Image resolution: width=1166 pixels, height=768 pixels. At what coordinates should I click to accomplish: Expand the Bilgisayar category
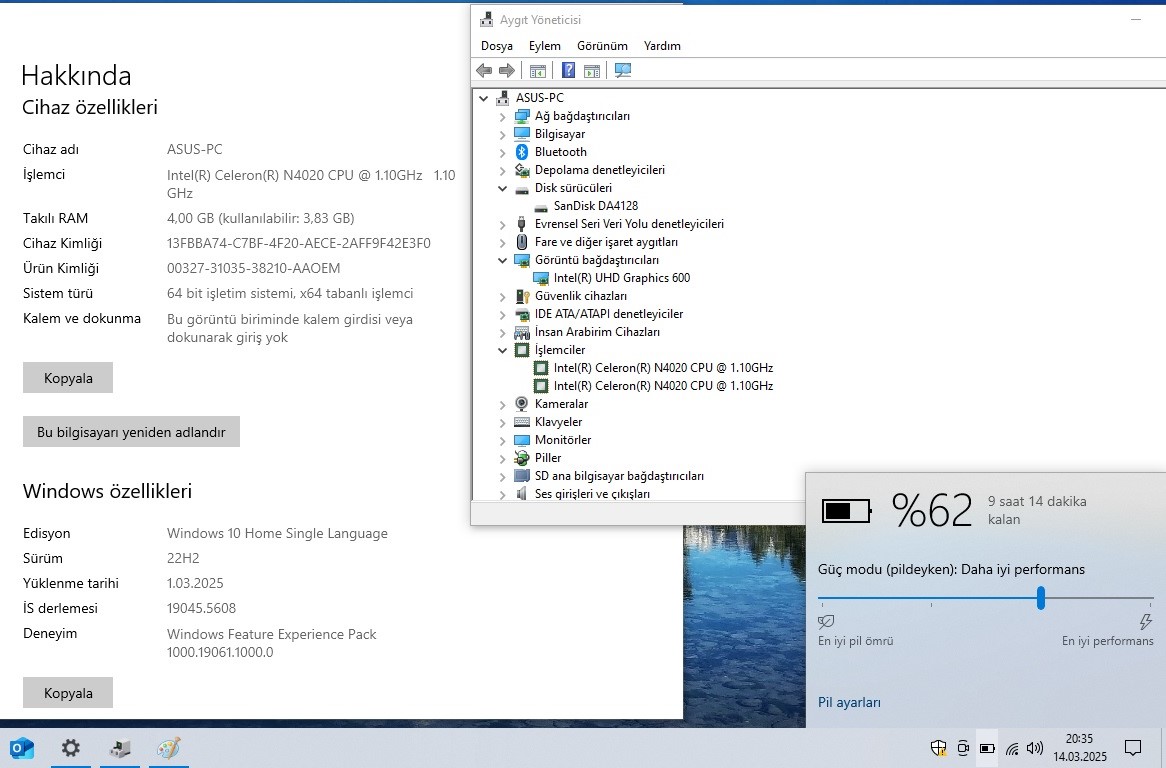click(502, 135)
